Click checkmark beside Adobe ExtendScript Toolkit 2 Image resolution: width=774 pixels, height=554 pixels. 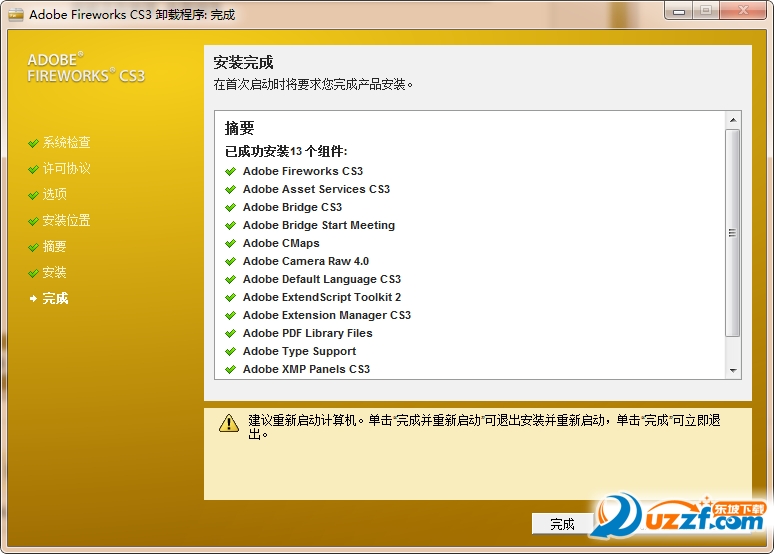[231, 298]
